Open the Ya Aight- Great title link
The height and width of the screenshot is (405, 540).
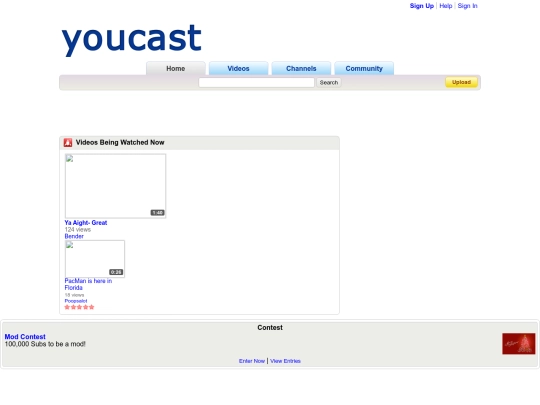86,223
